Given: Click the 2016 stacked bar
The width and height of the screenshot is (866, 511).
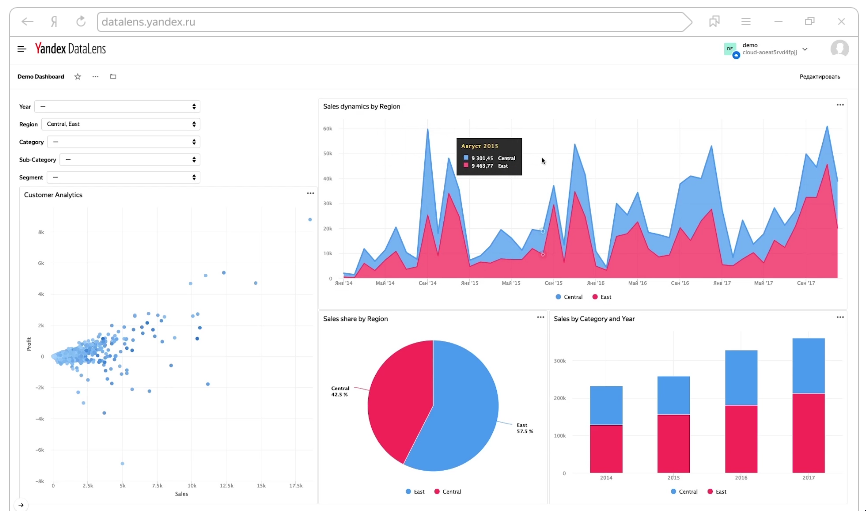Looking at the screenshot, I should point(741,411).
